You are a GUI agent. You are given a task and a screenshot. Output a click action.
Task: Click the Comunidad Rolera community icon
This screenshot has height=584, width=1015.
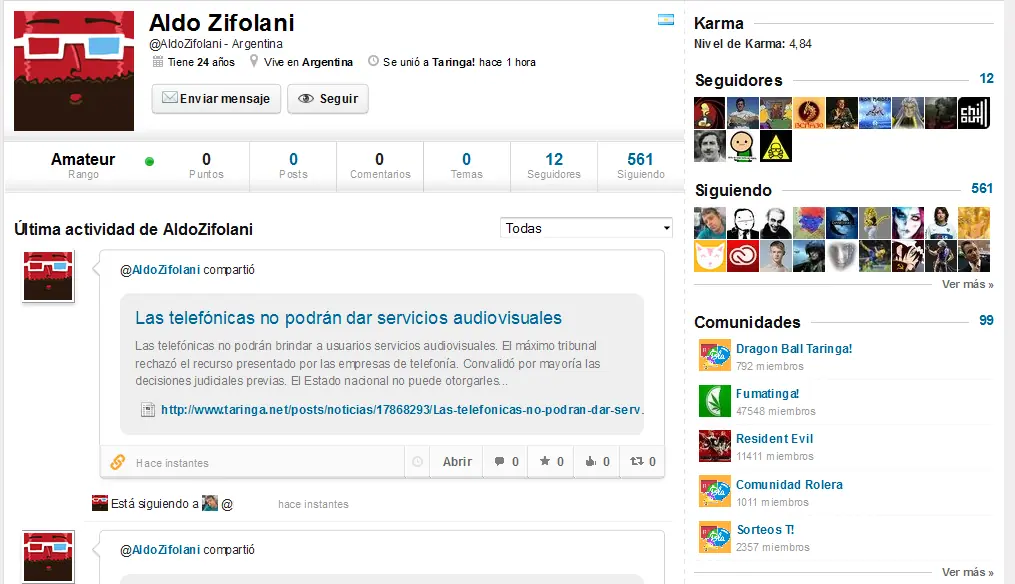(715, 491)
